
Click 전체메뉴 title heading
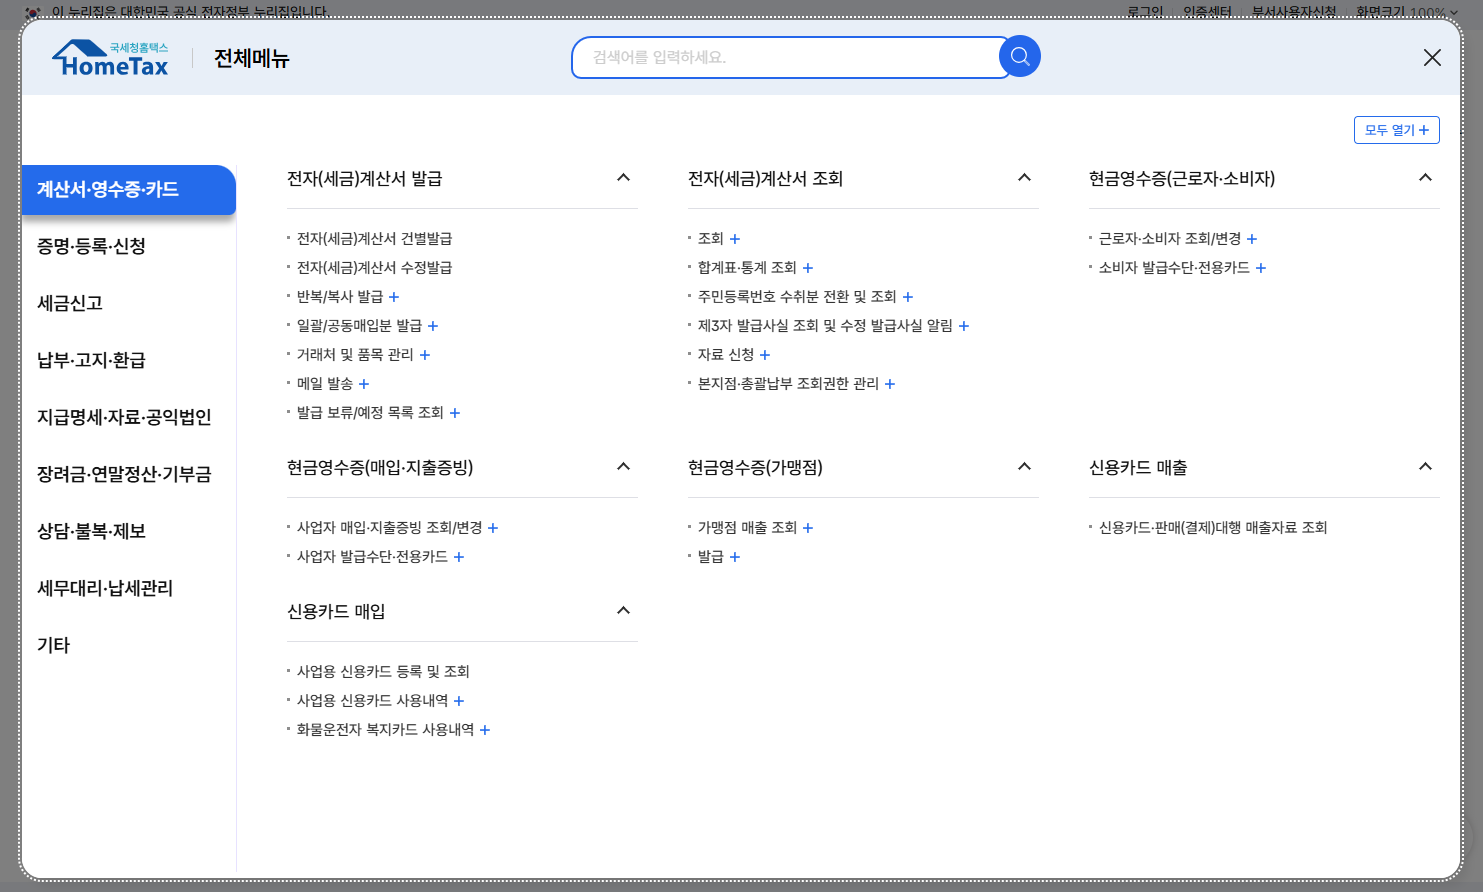pos(252,58)
